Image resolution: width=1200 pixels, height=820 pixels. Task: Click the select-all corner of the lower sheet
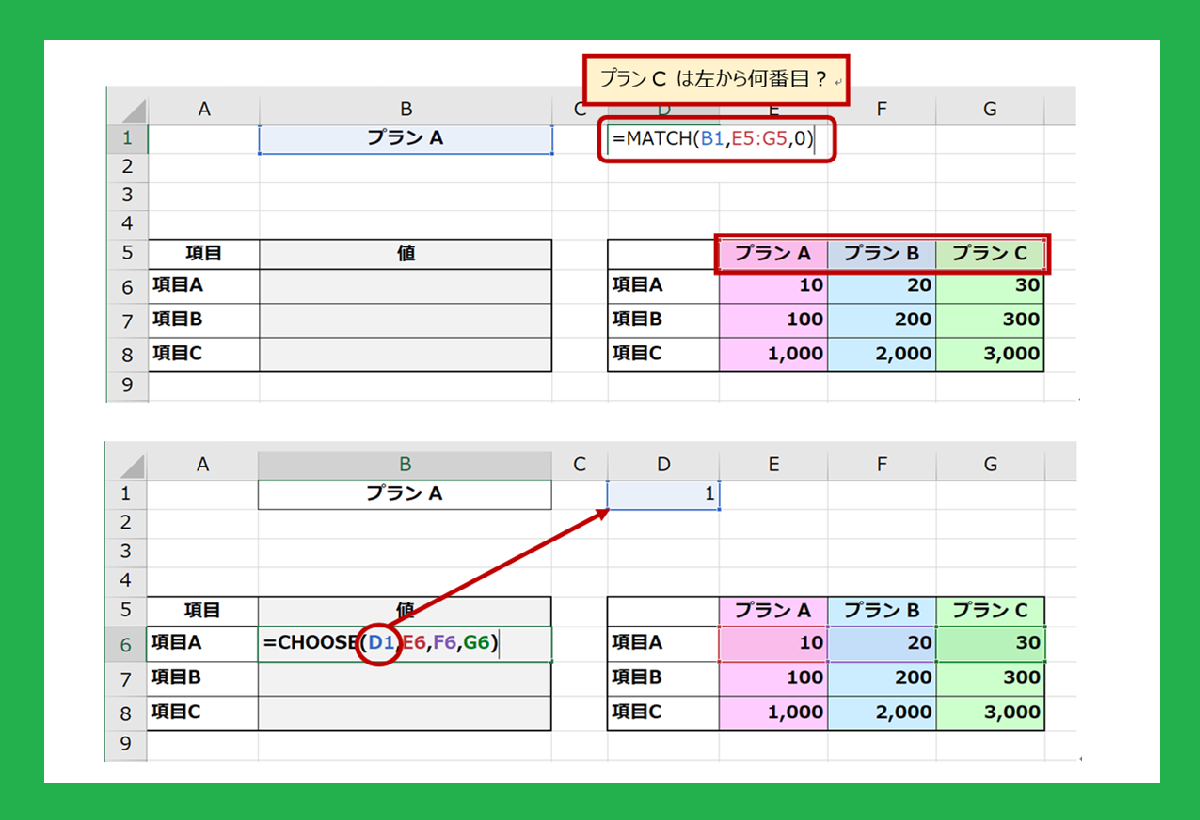tap(125, 463)
